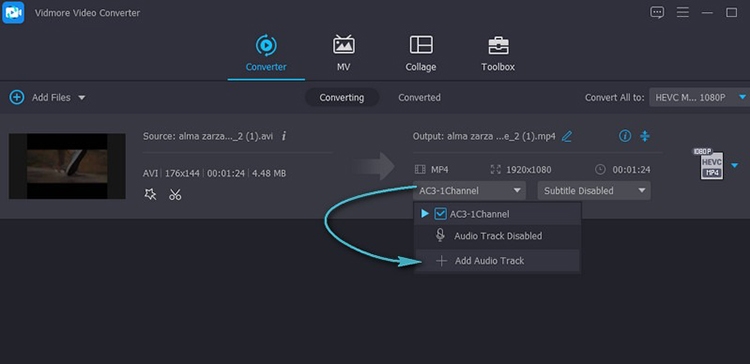This screenshot has width=750, height=364.
Task: Expand the arrow beside HEVC MP4 format icon
Action: (735, 165)
